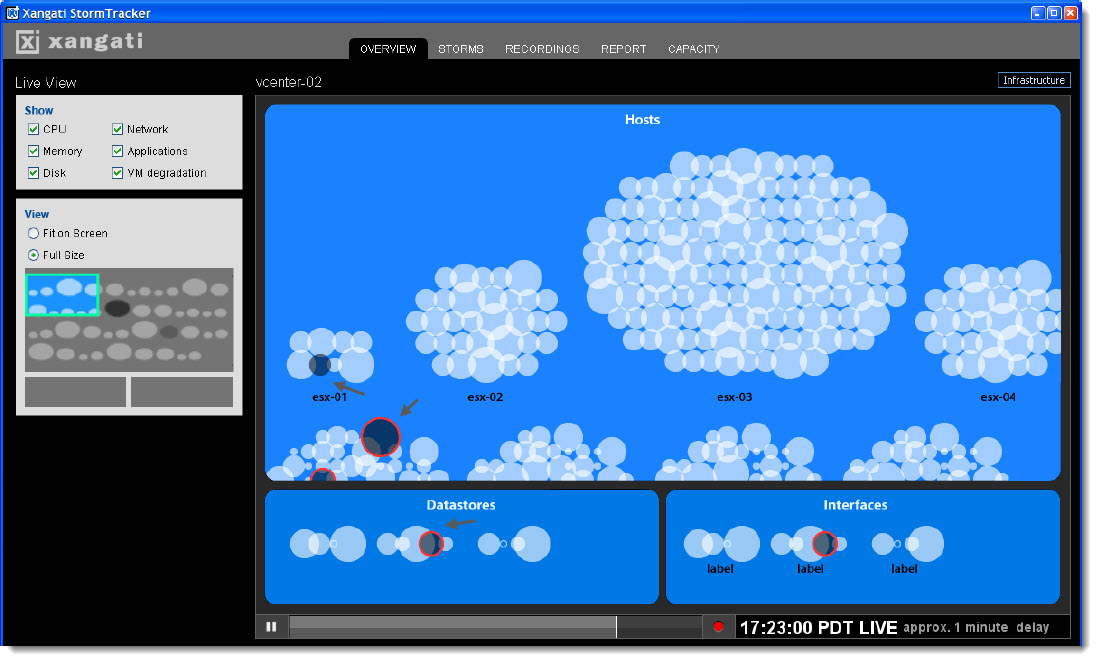Click the third Interfaces bubble cluster
This screenshot has height=661, width=1097.
(907, 544)
